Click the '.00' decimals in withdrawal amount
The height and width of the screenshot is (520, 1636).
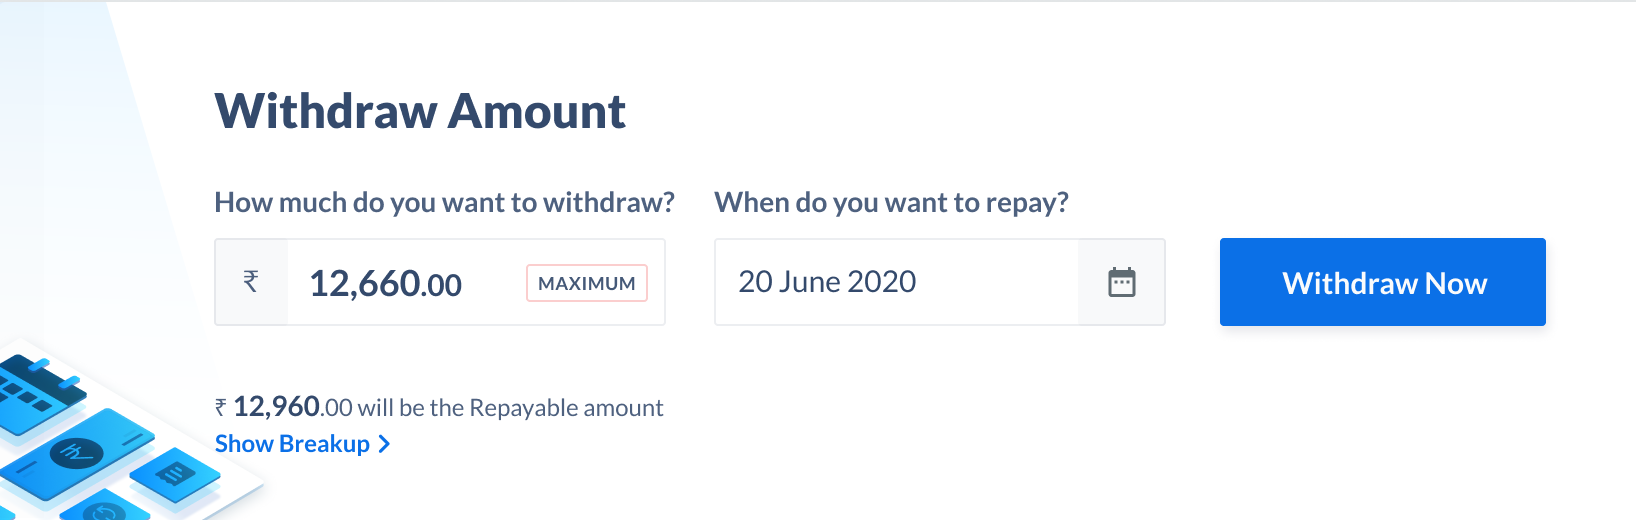coord(441,286)
